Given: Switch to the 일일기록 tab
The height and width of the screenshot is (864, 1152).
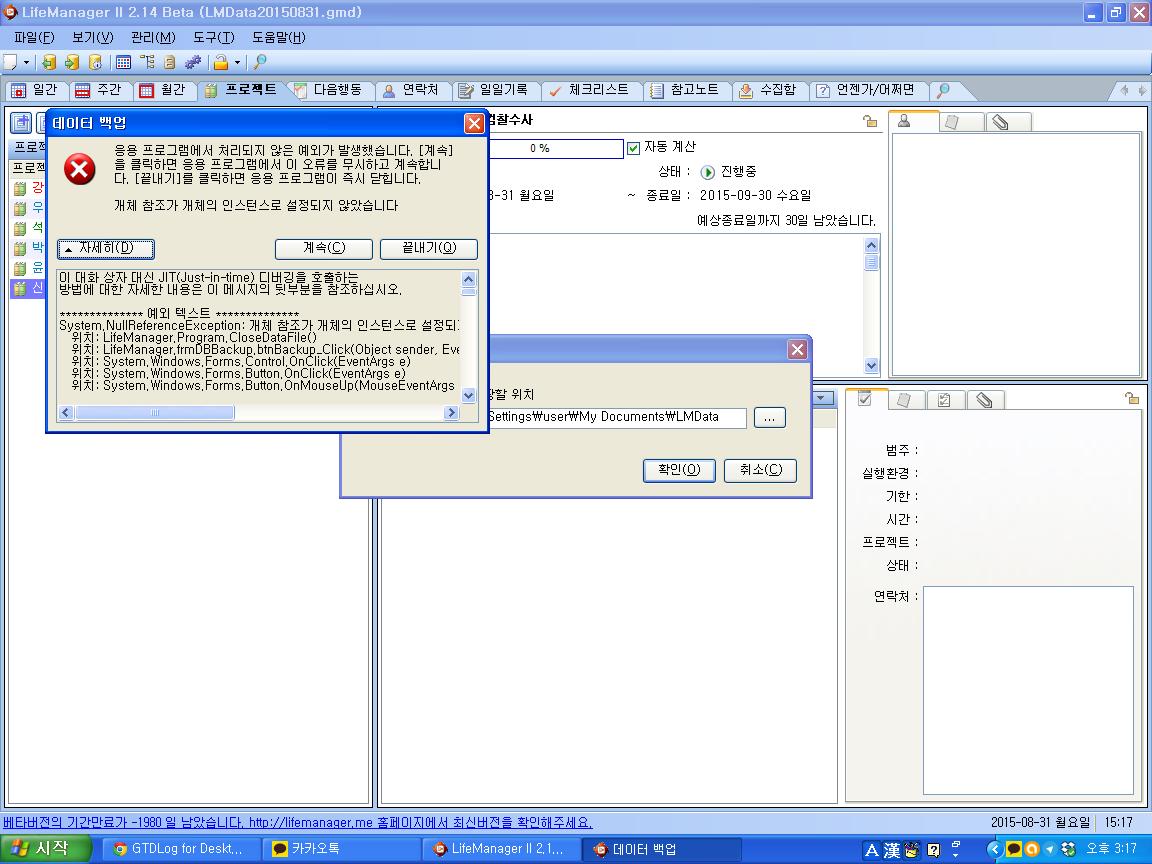Looking at the screenshot, I should pyautogui.click(x=494, y=90).
